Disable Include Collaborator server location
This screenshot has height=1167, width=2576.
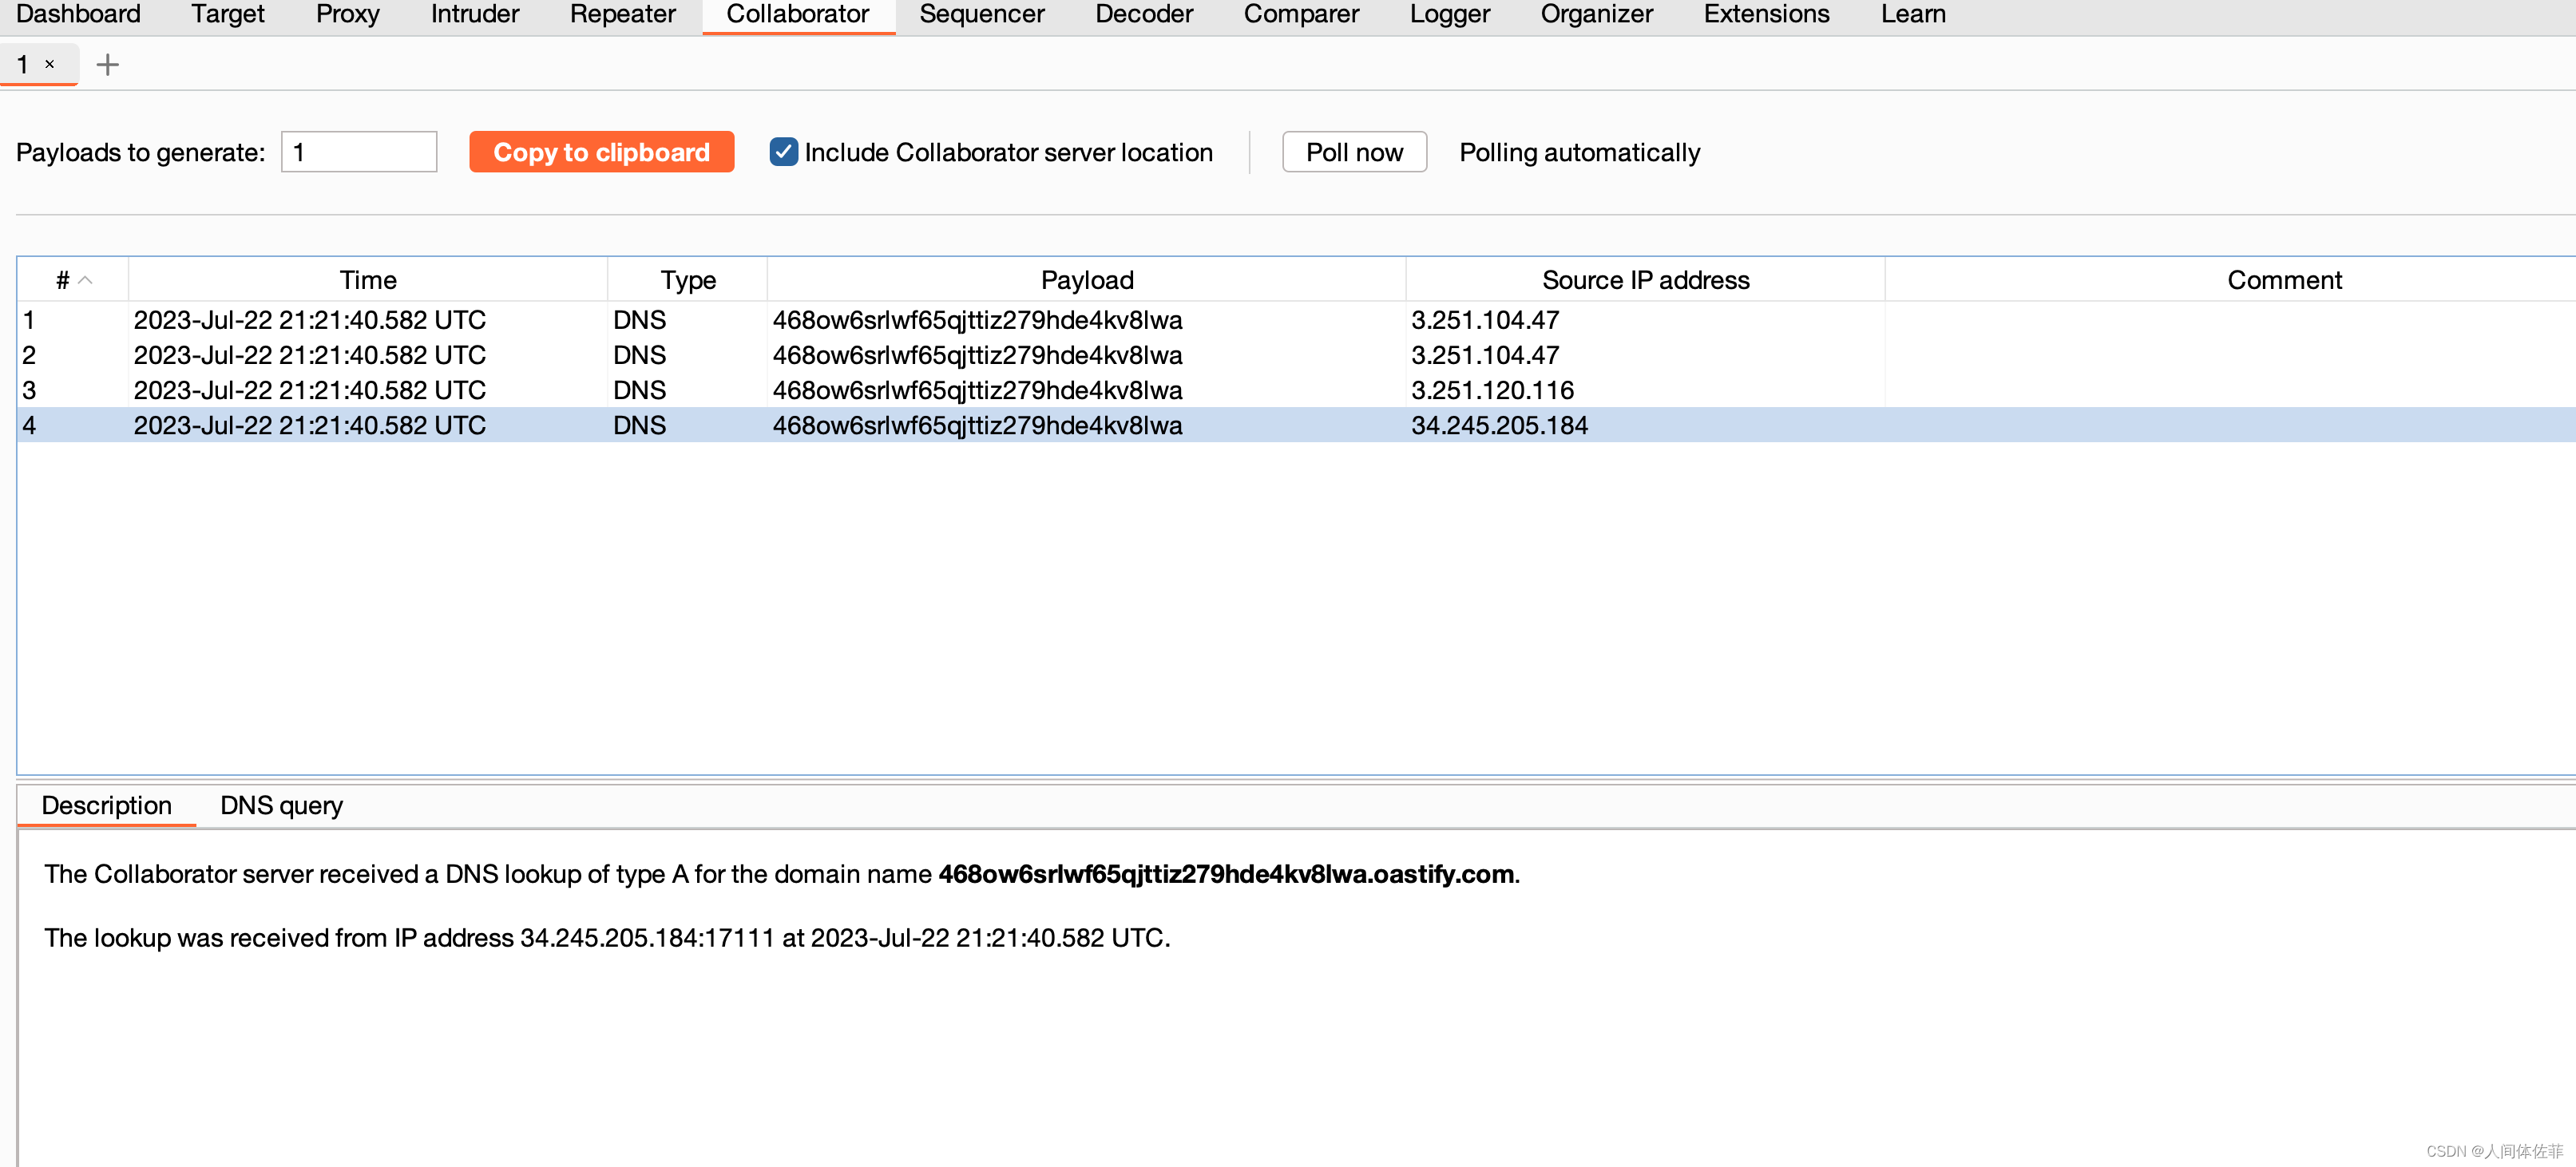784,152
